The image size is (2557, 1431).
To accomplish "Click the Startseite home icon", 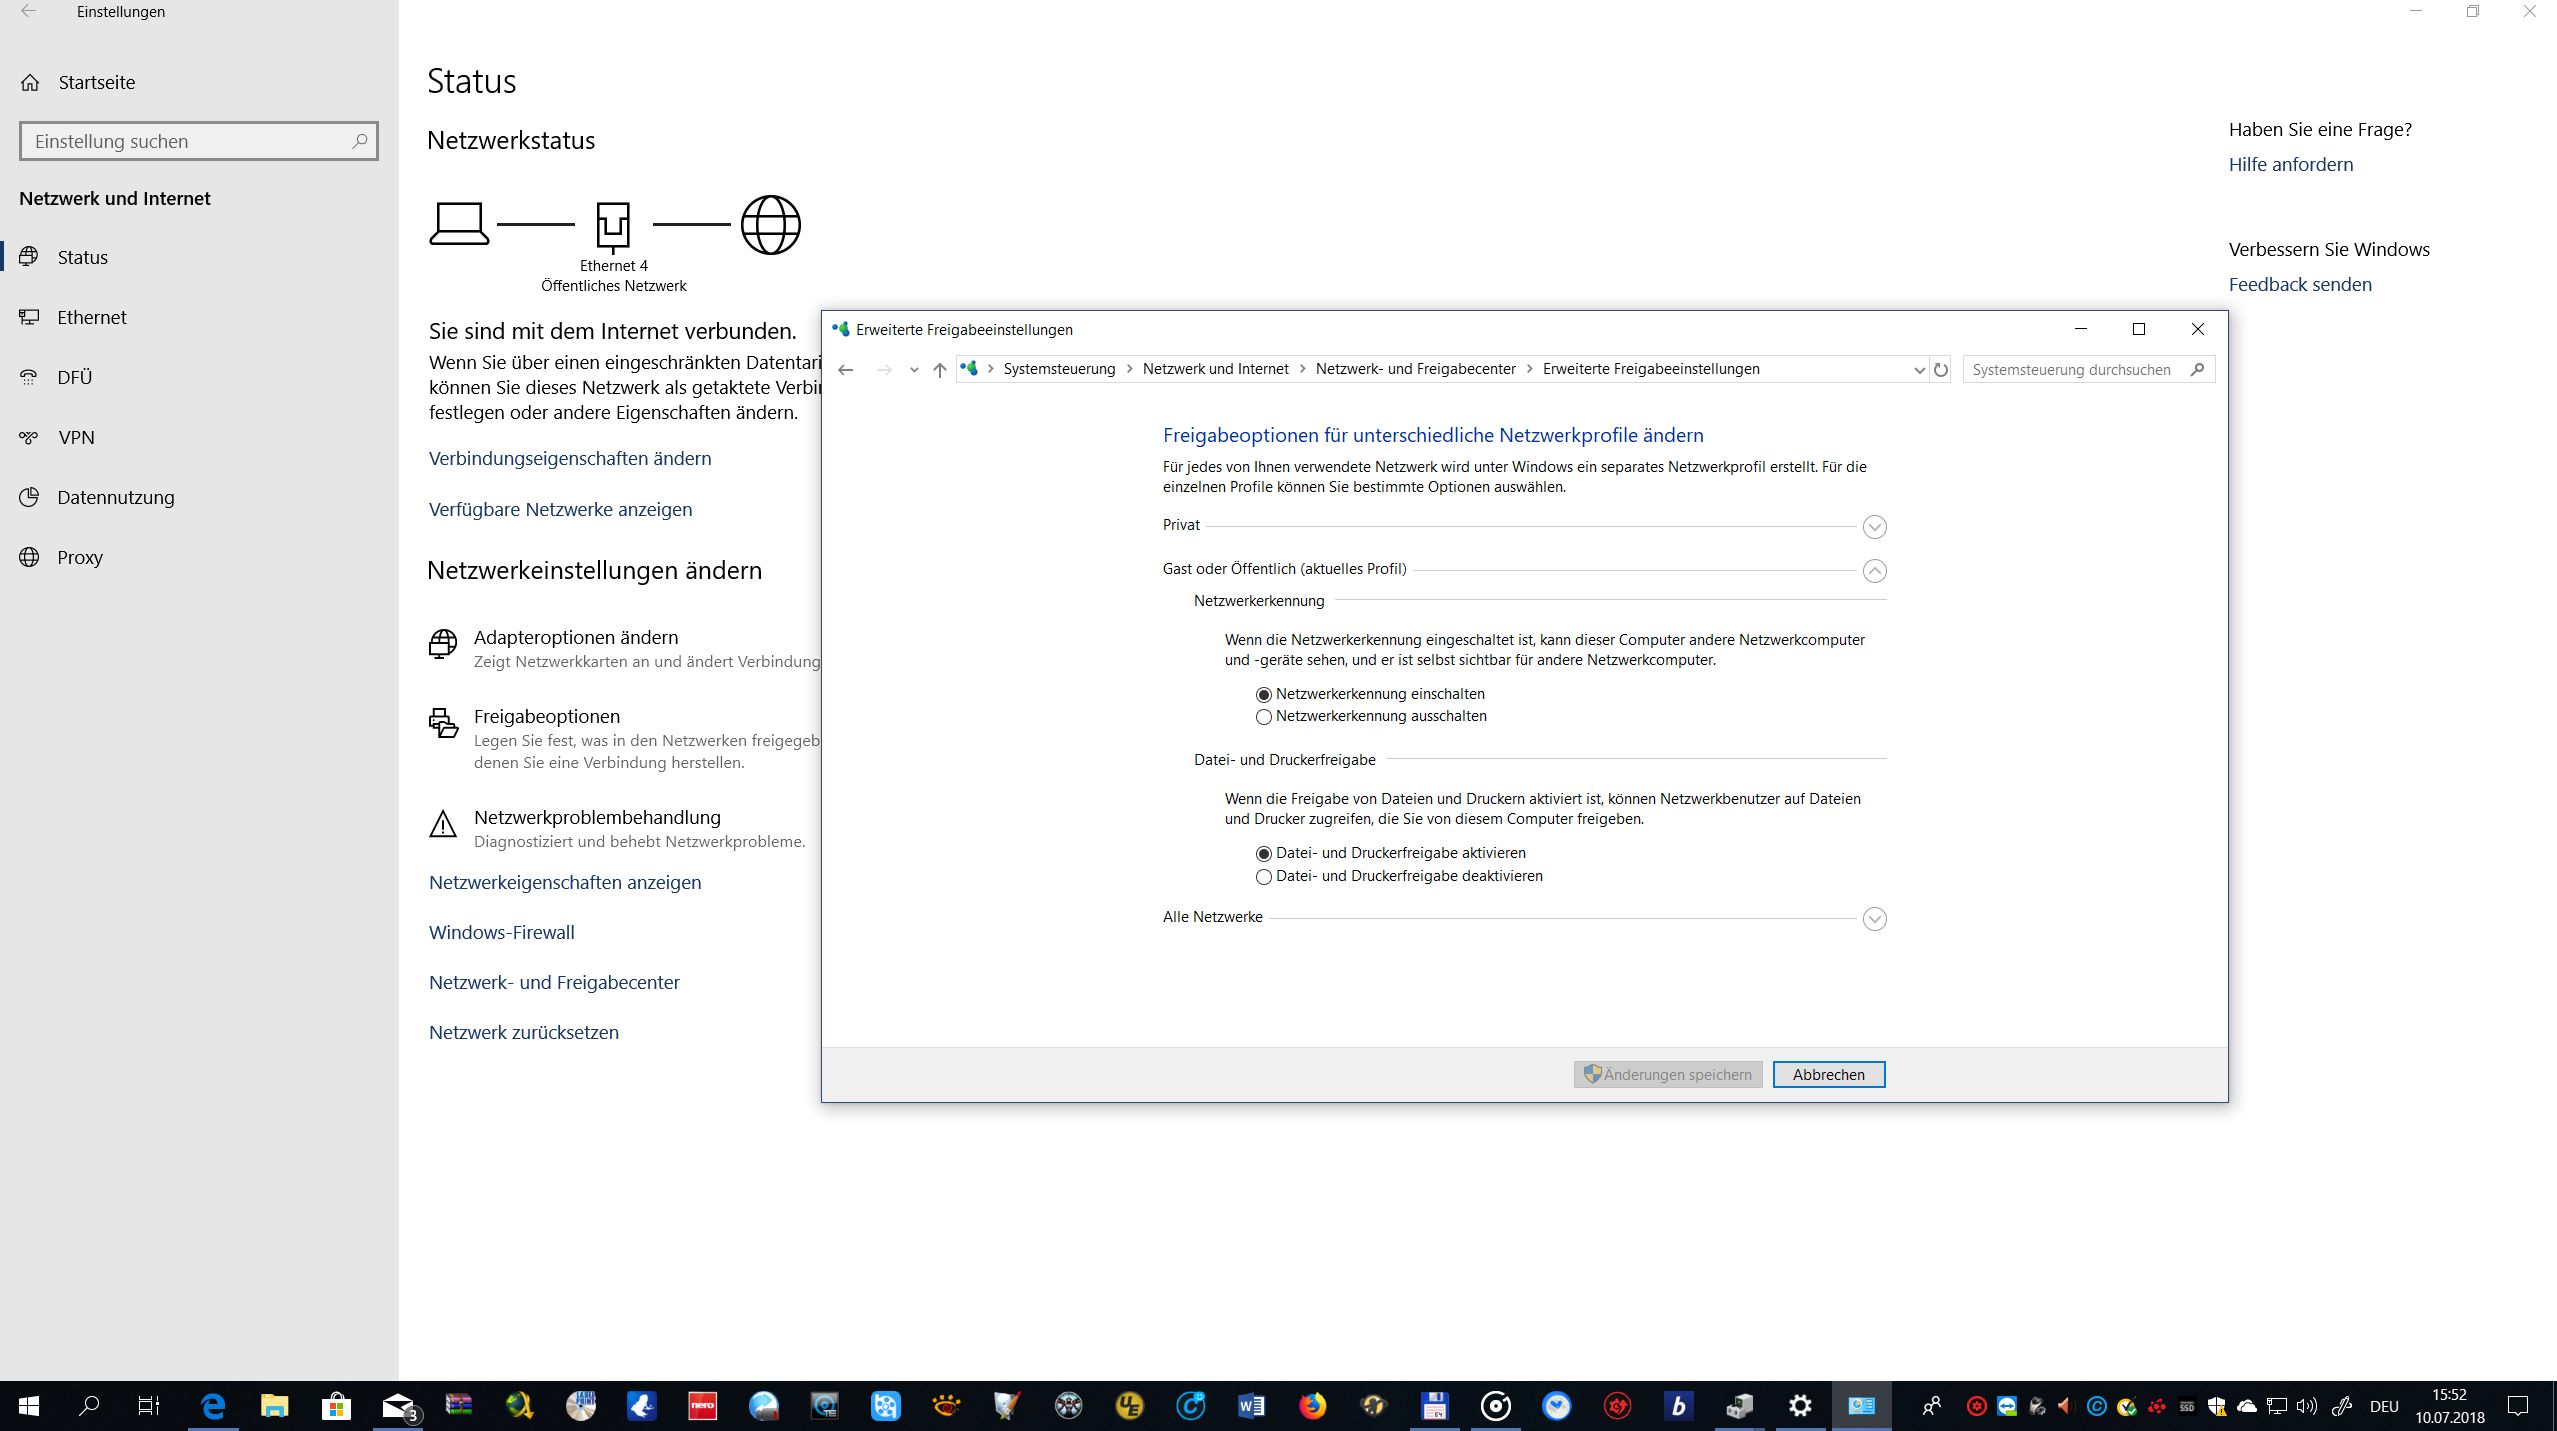I will pos(31,83).
